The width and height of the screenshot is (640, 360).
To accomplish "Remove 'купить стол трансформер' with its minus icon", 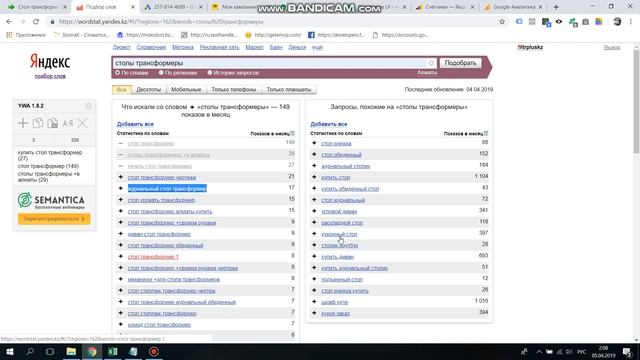I will pyautogui.click(x=120, y=166).
